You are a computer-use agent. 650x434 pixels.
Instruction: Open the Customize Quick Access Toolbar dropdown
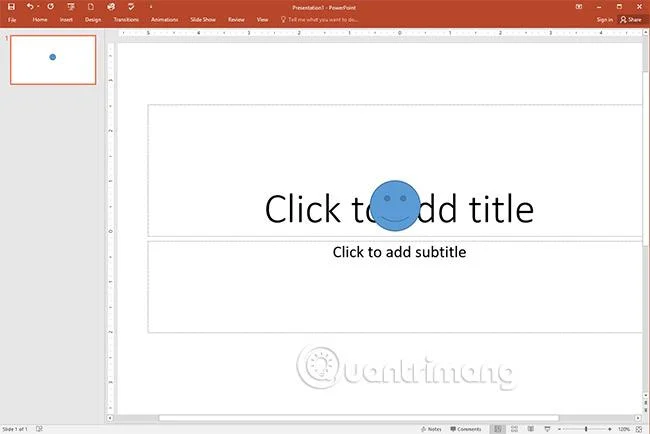(x=151, y=7)
